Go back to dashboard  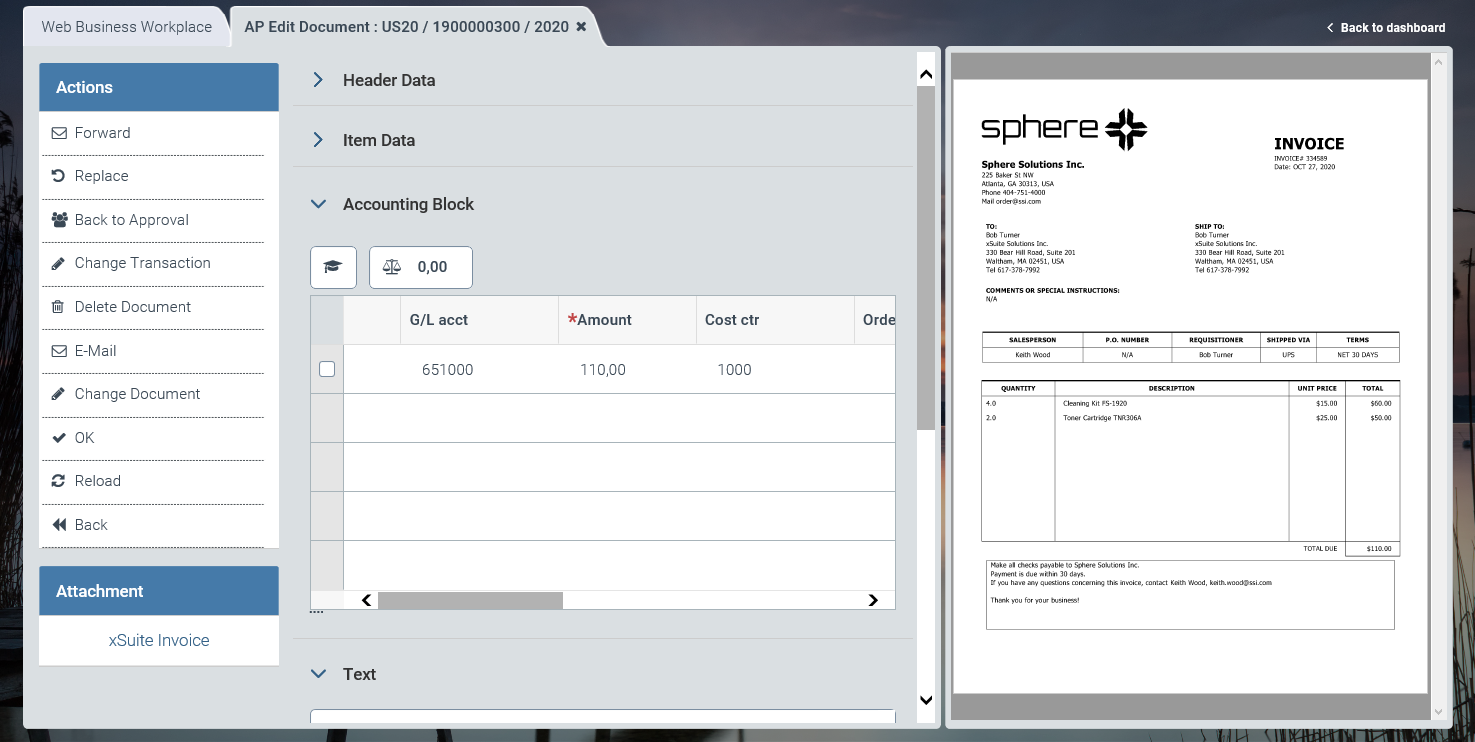tap(1386, 27)
